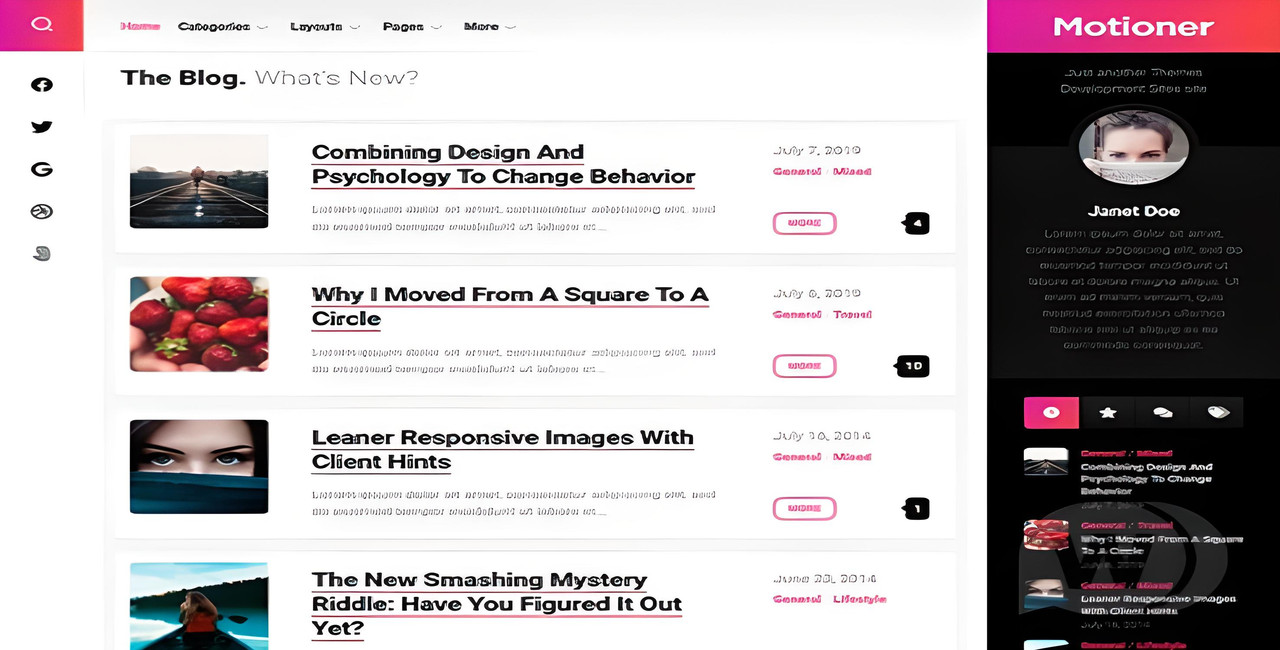This screenshot has width=1280, height=650.
Task: Click the last social icon below Dribbble
Action: pos(41,253)
